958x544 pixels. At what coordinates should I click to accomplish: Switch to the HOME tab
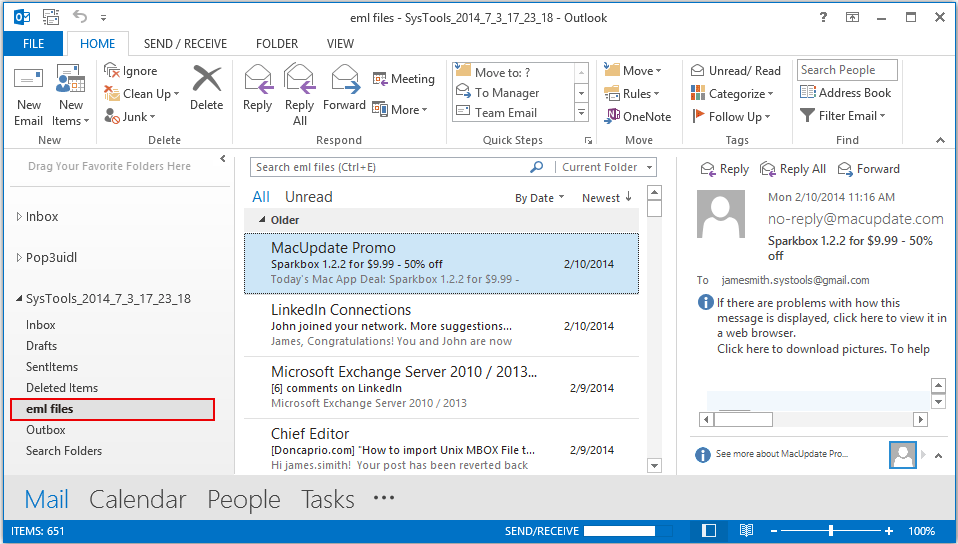(x=97, y=43)
